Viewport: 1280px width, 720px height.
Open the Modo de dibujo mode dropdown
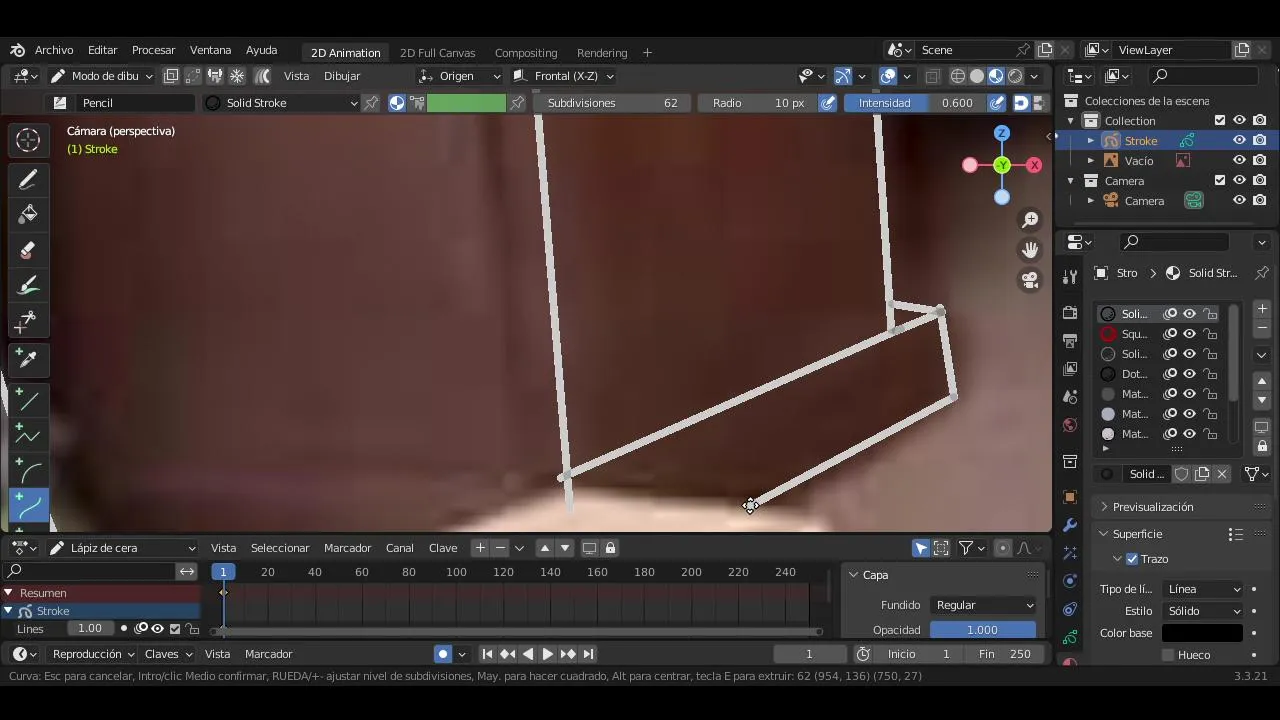click(x=101, y=76)
